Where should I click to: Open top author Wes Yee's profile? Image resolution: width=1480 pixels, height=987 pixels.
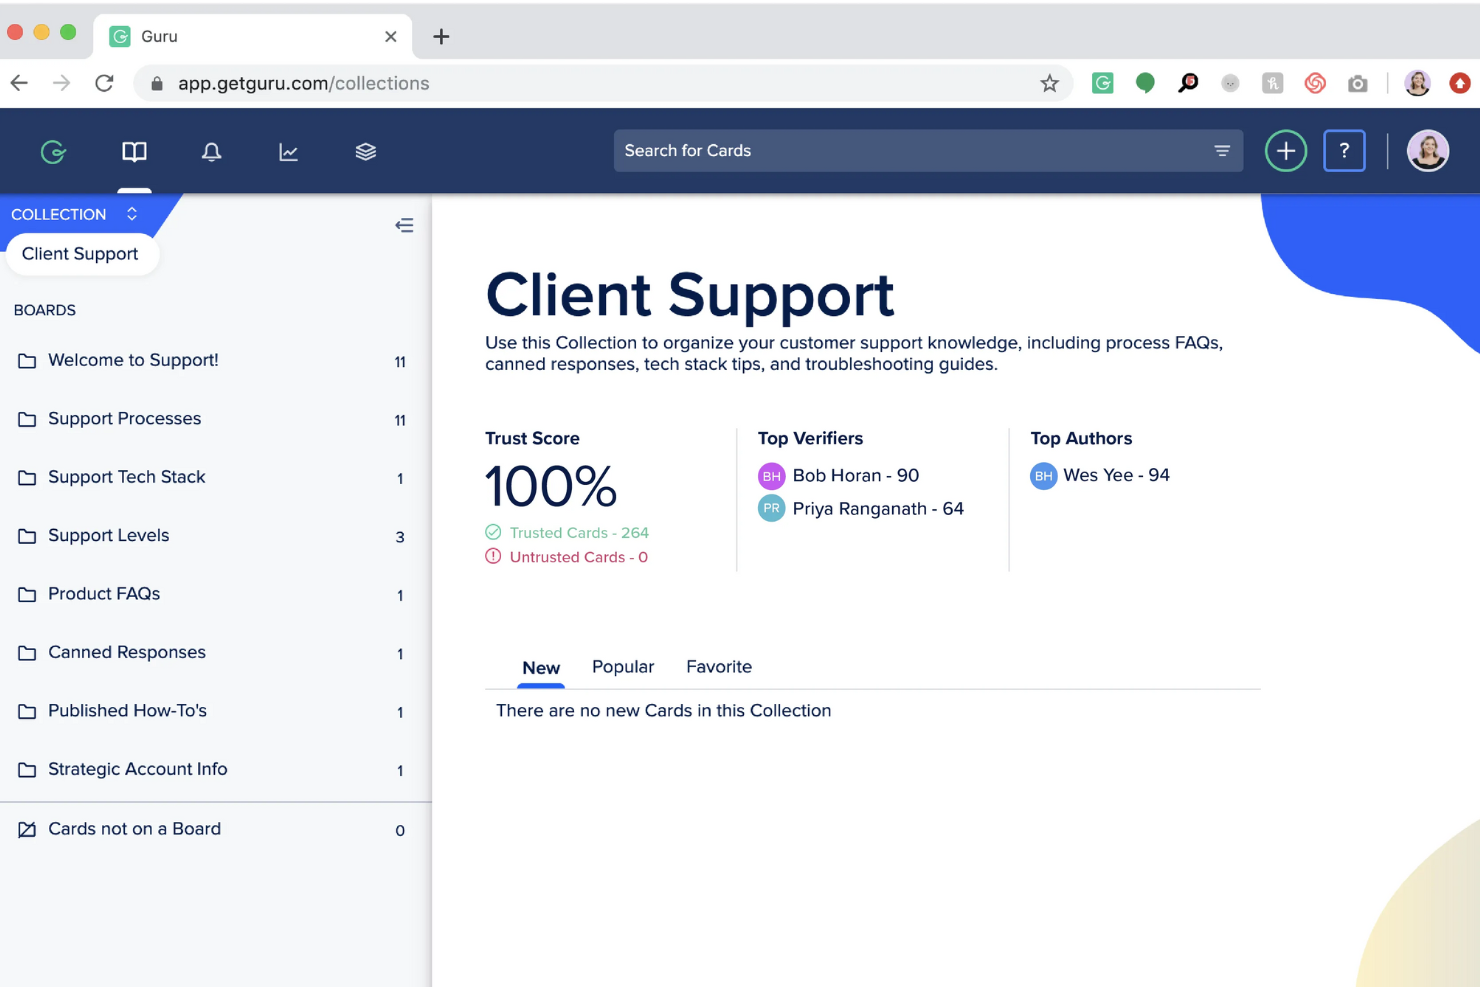(x=1116, y=475)
